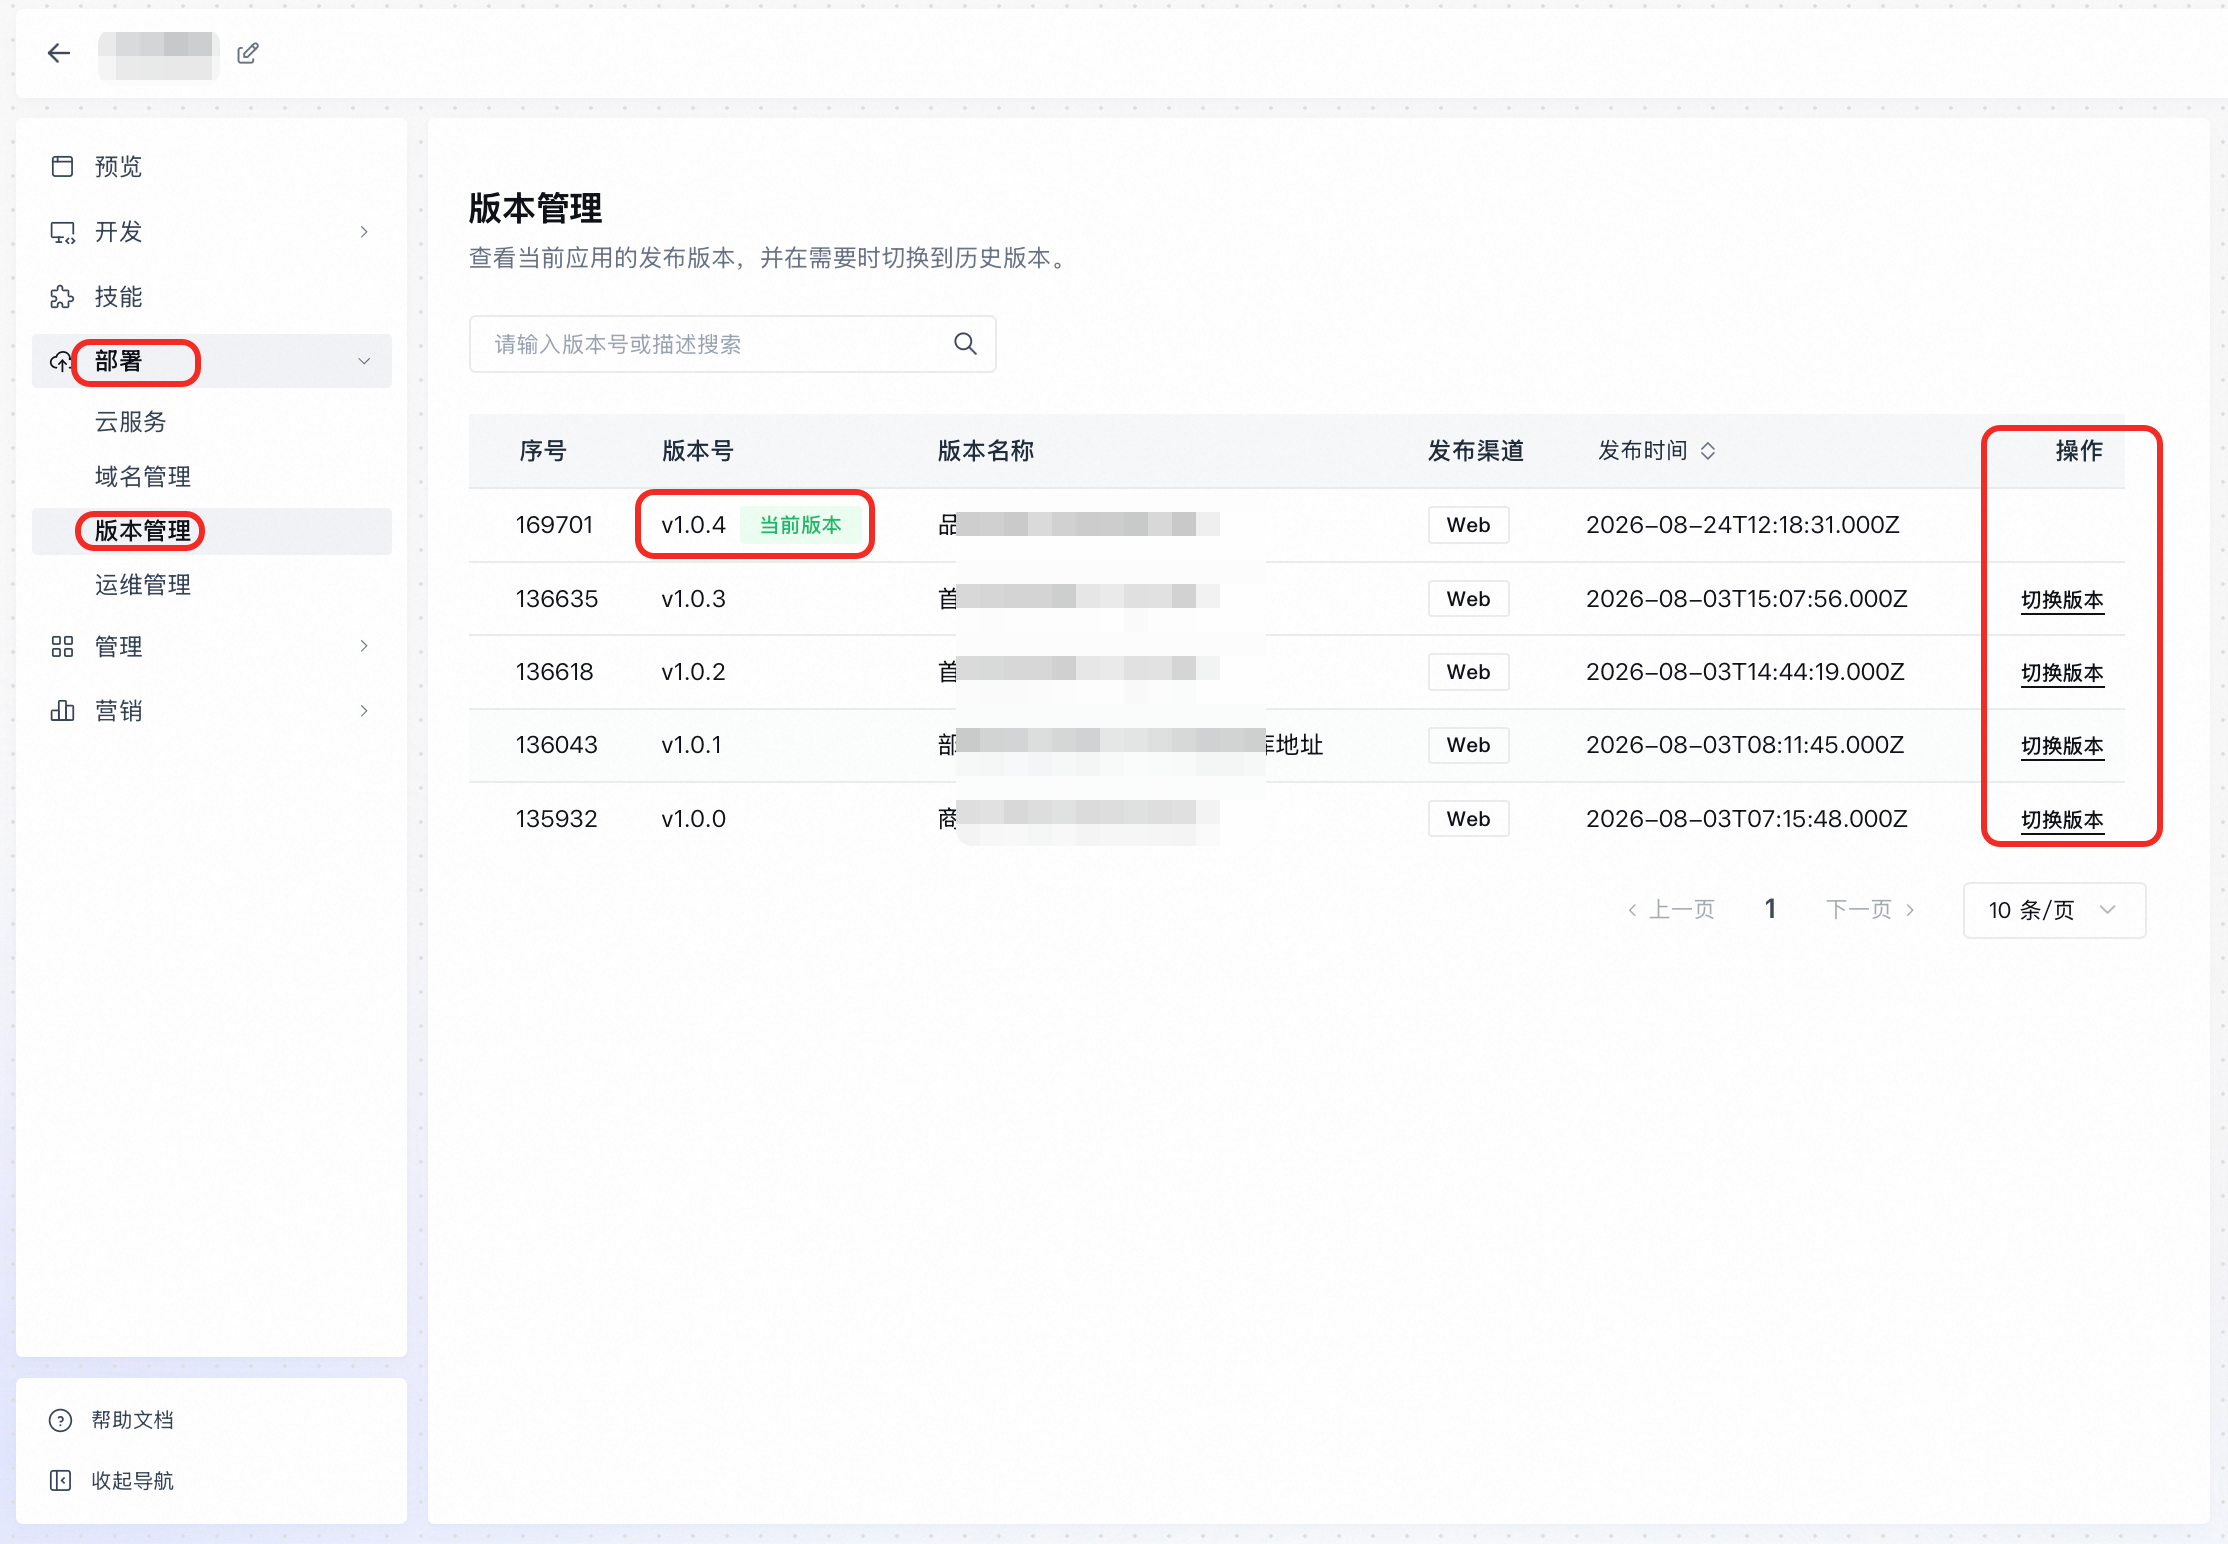Click the 发布渠道 column header
Image resolution: width=2228 pixels, height=1544 pixels.
point(1475,451)
